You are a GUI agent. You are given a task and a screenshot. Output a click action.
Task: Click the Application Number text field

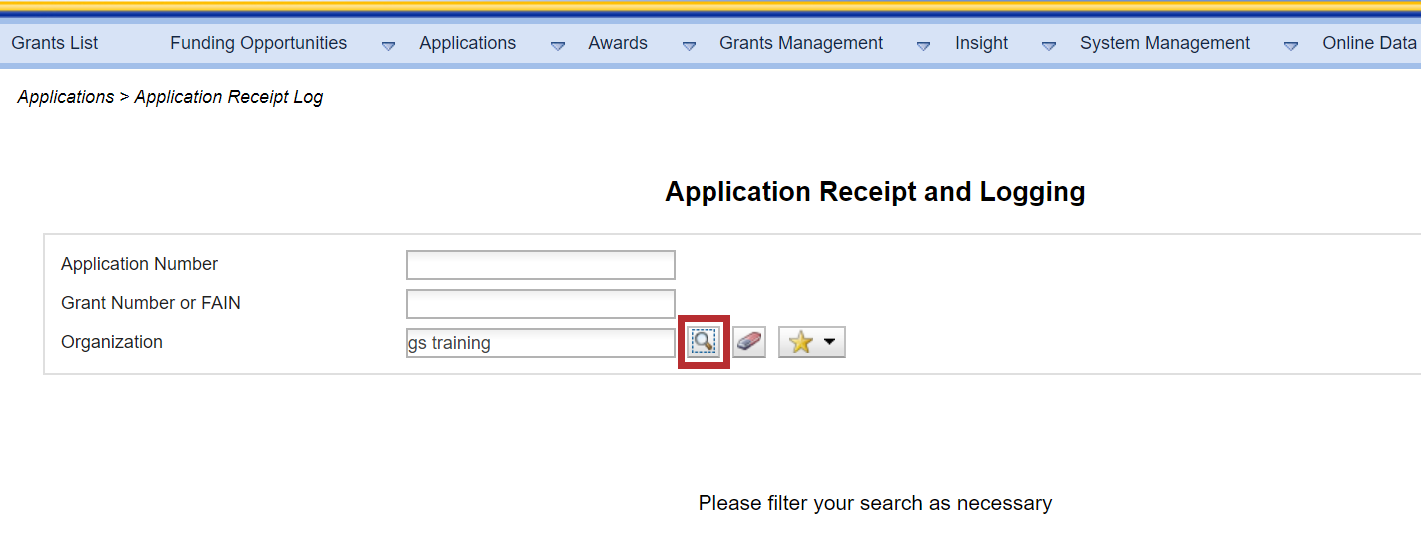(540, 265)
